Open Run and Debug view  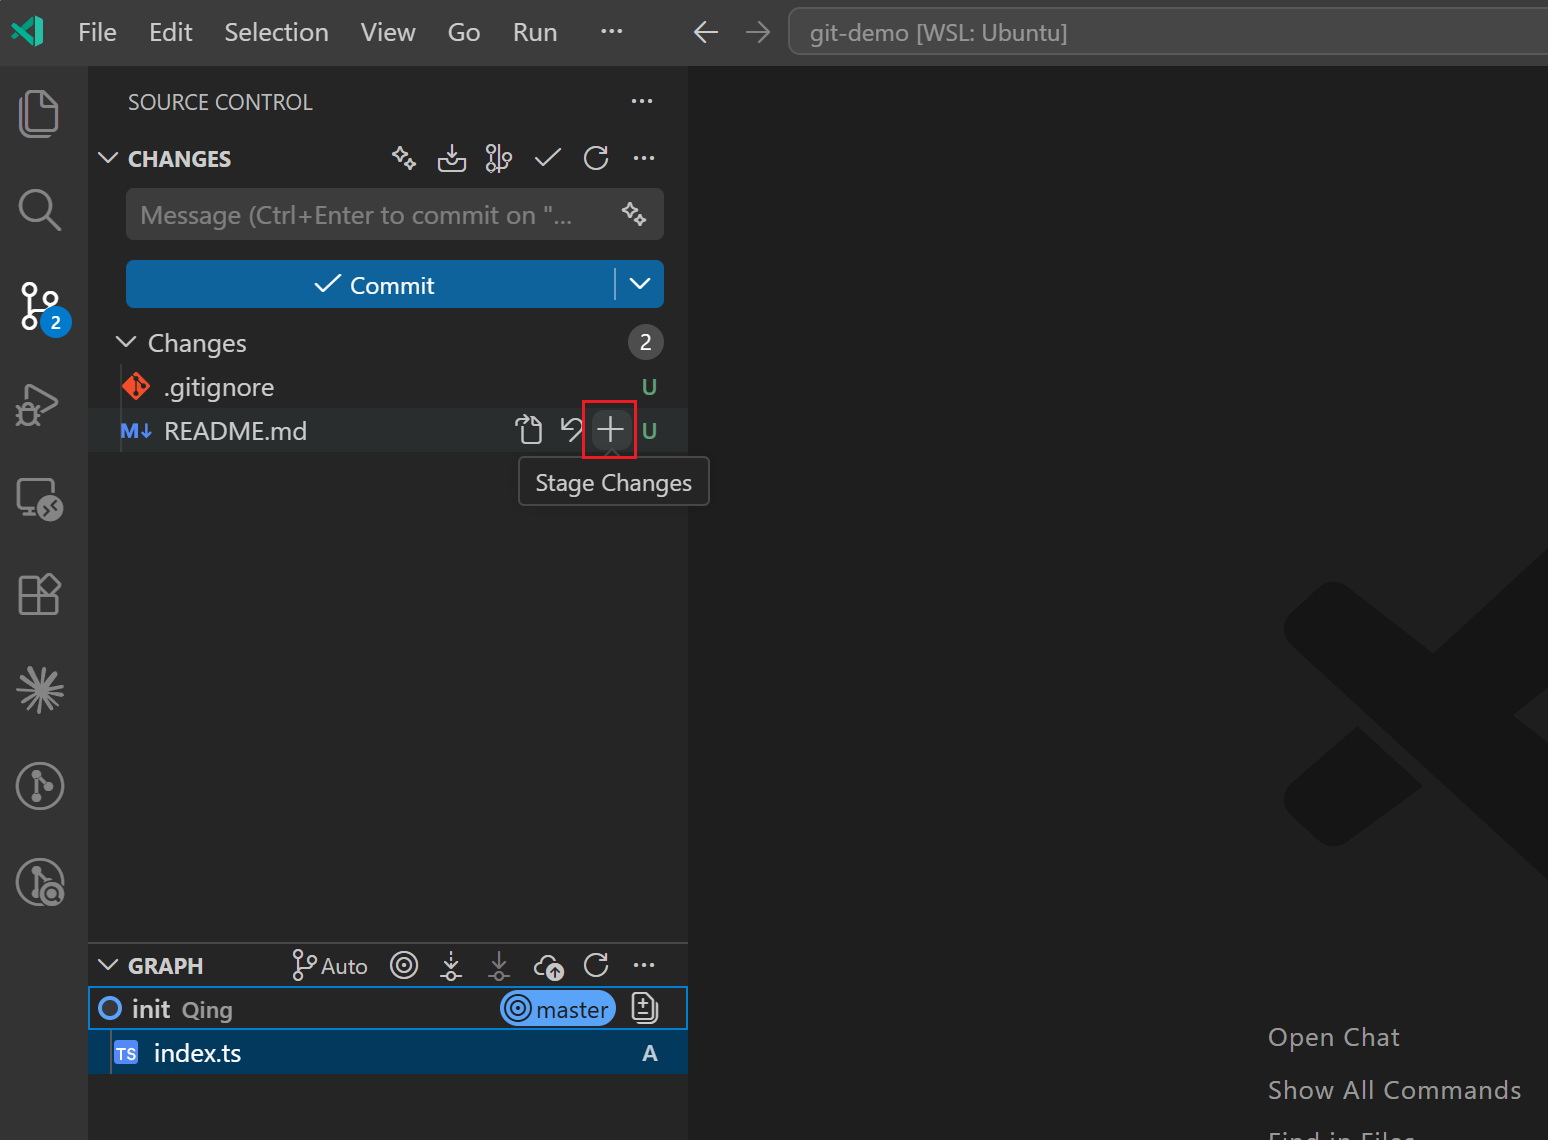point(39,404)
